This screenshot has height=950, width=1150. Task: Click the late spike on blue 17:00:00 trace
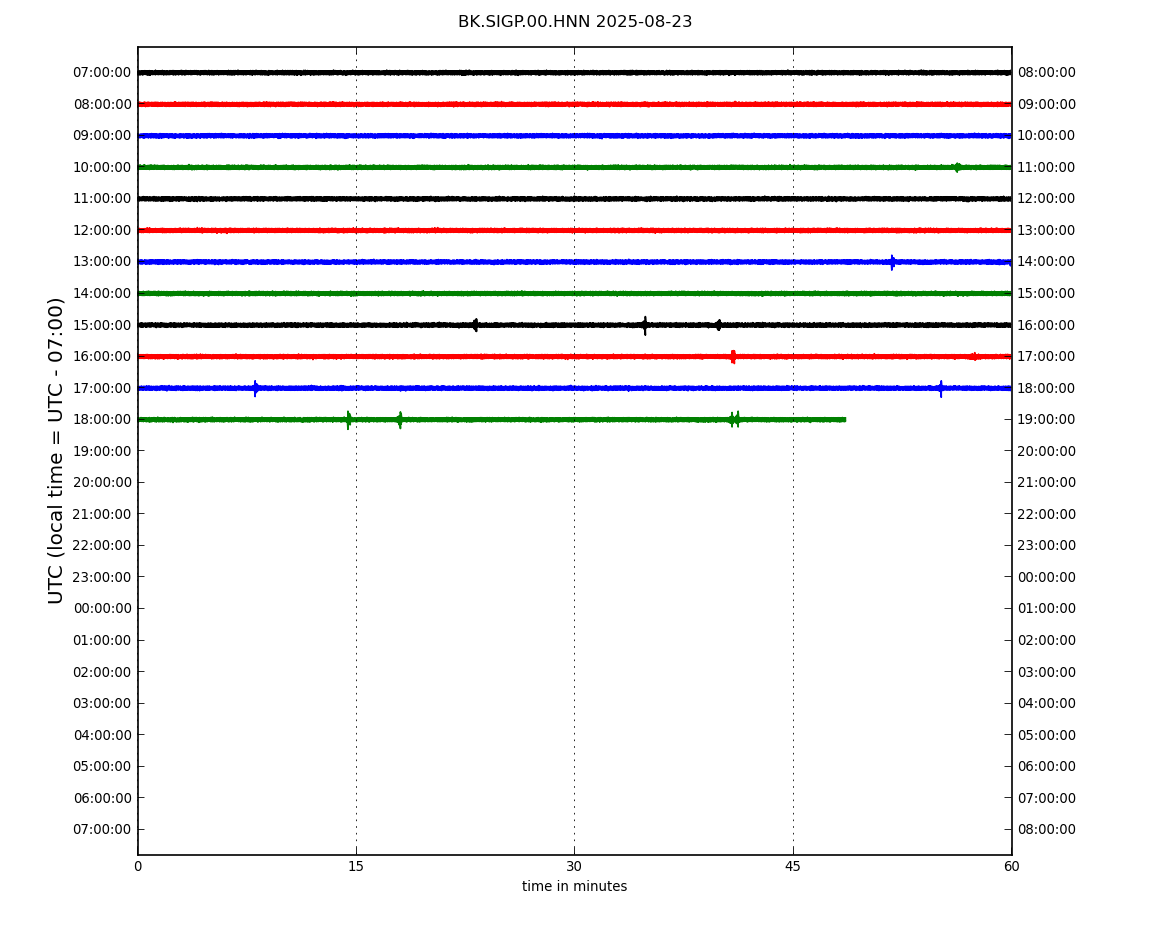[x=940, y=388]
